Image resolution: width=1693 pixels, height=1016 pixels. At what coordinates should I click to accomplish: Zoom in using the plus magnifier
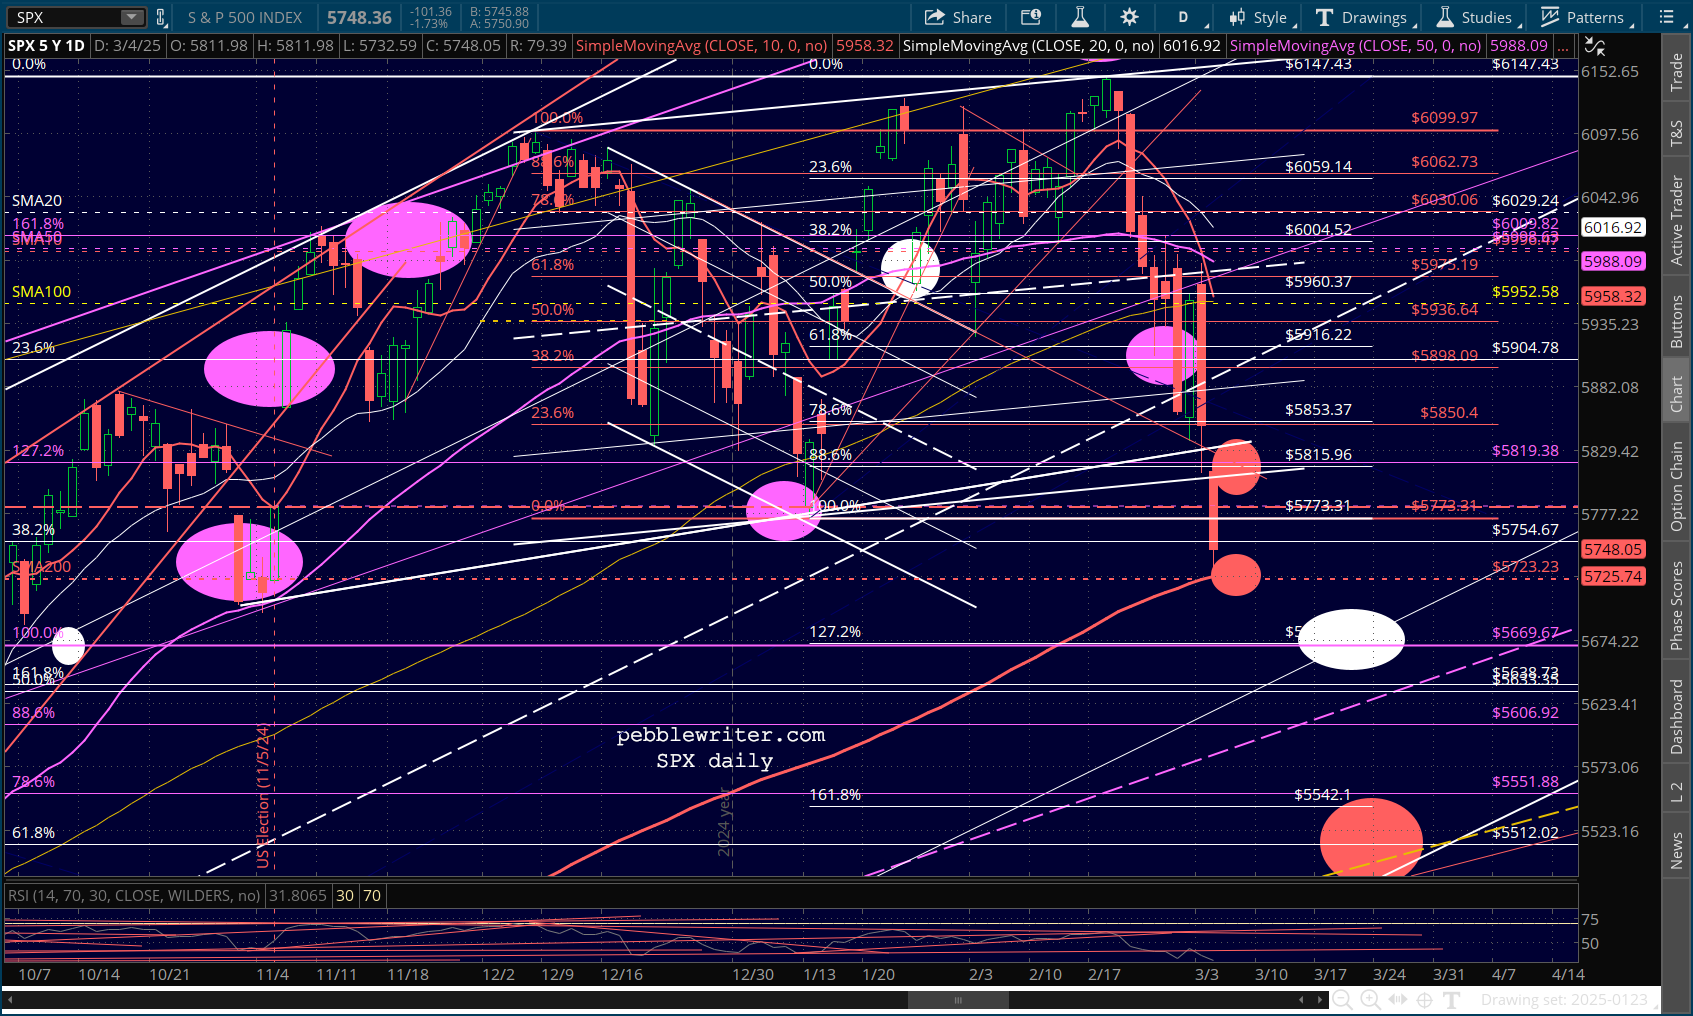(1370, 1000)
